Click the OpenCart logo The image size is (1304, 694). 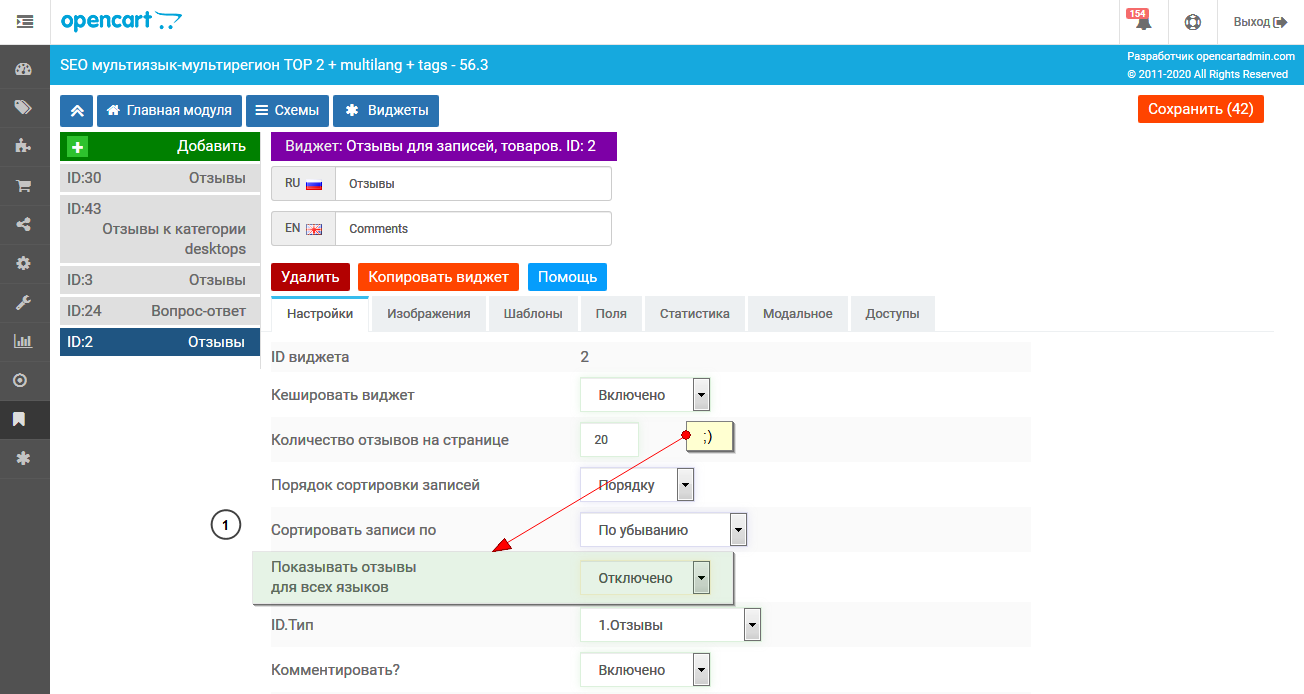[122, 21]
